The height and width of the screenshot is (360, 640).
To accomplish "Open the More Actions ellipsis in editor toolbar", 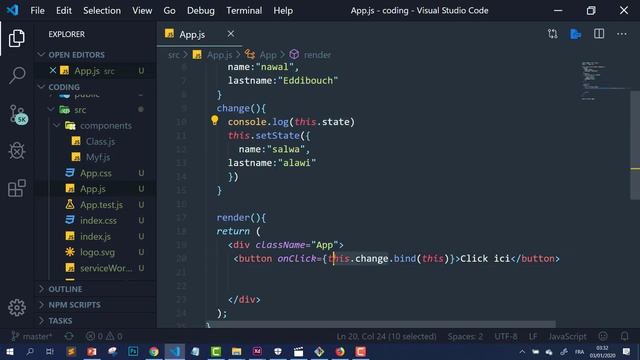I will pyautogui.click(x=622, y=34).
